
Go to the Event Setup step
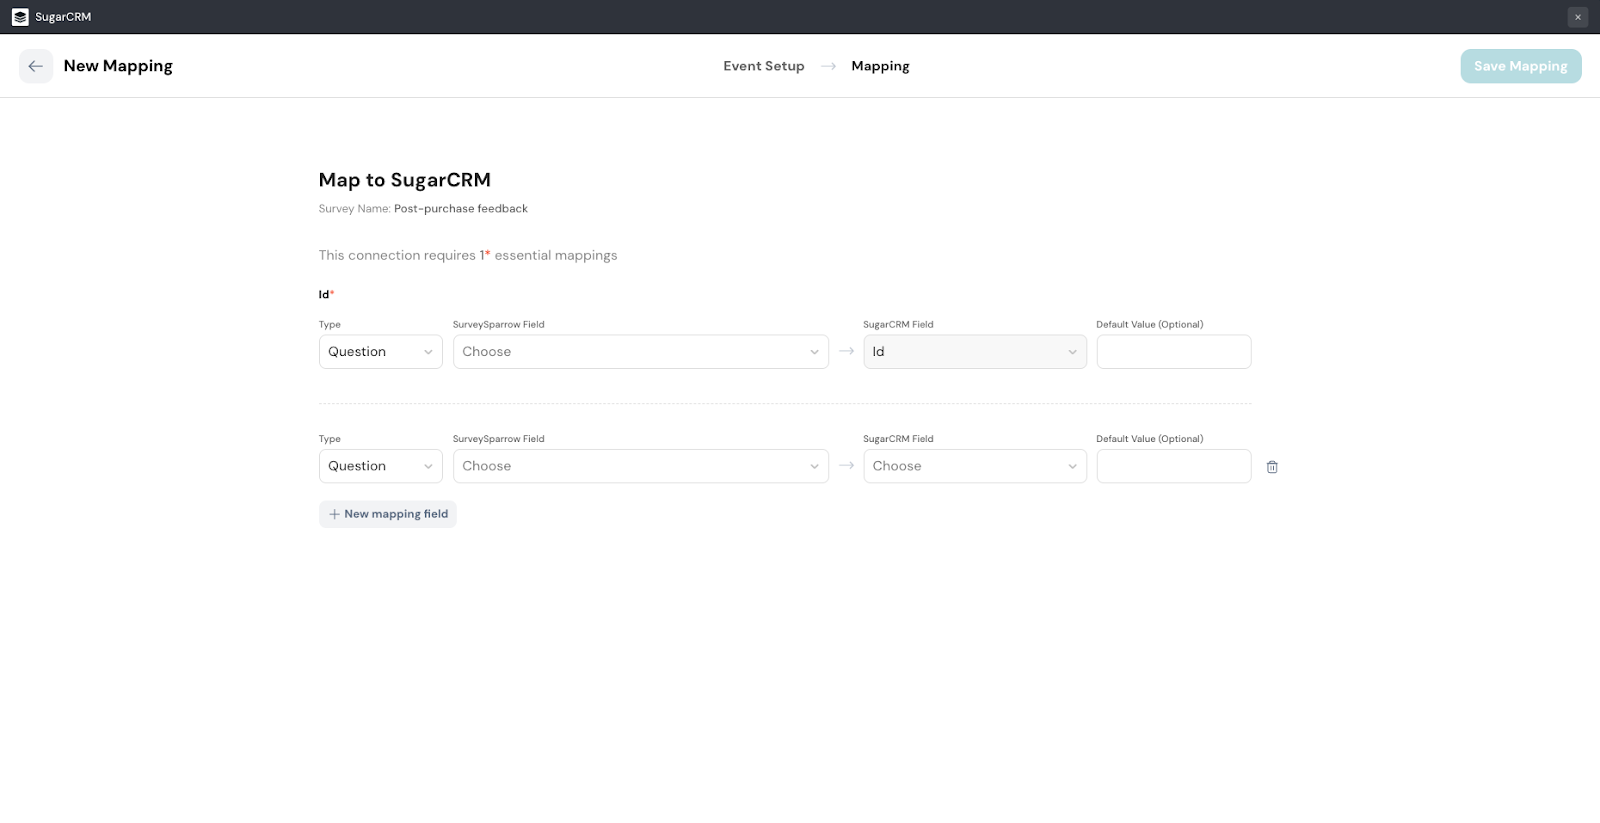(x=763, y=66)
